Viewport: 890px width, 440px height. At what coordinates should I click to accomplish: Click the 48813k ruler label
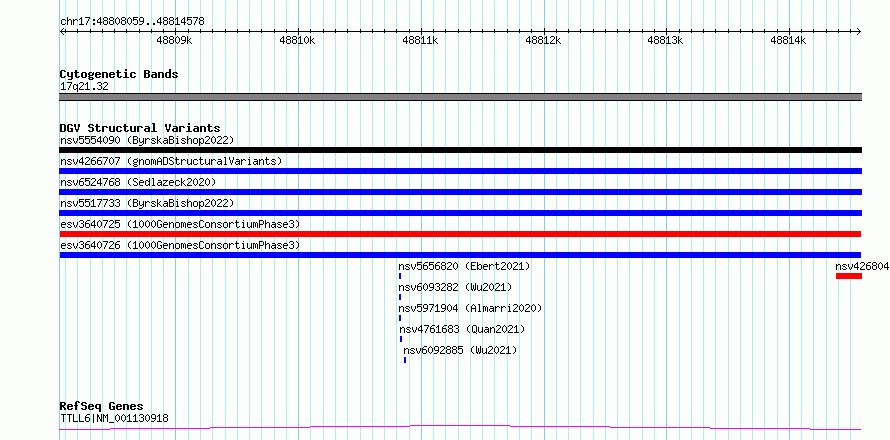tap(665, 40)
